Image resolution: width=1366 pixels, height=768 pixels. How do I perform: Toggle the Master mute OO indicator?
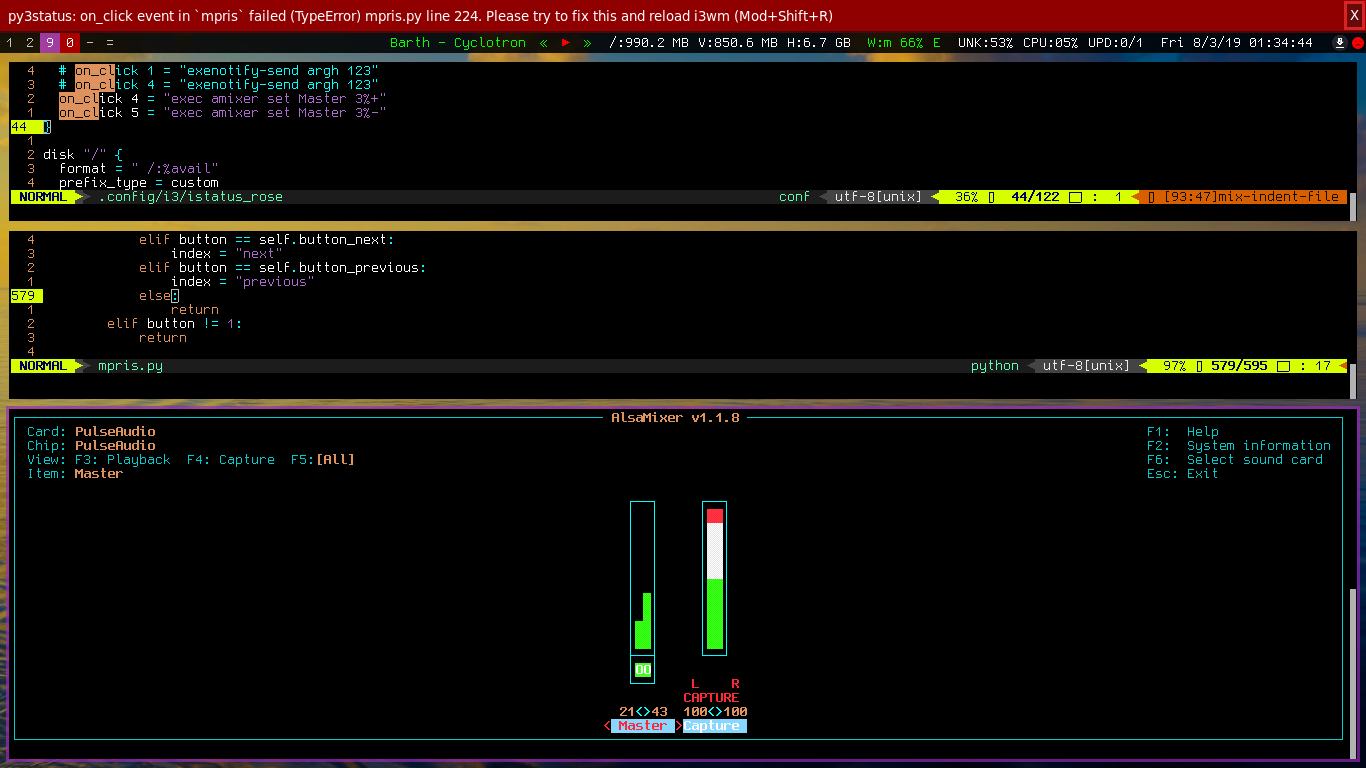point(643,670)
